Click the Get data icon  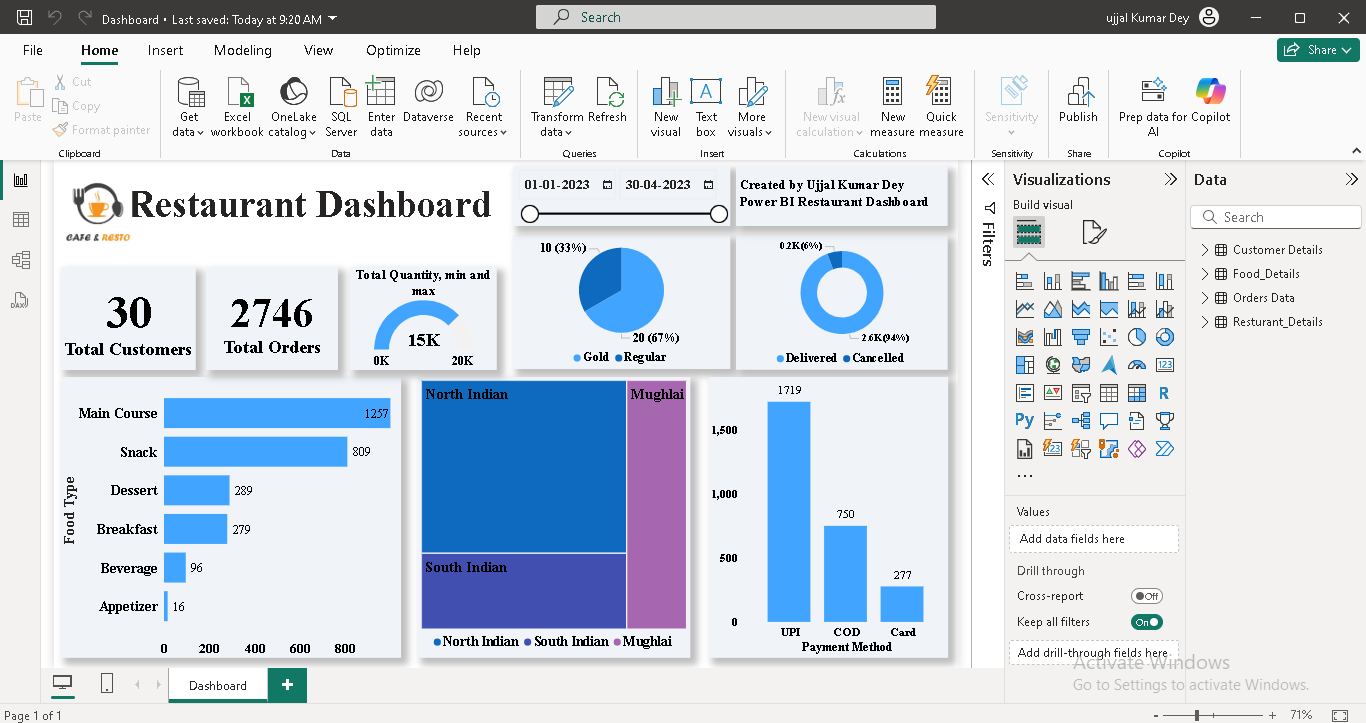[x=188, y=94]
